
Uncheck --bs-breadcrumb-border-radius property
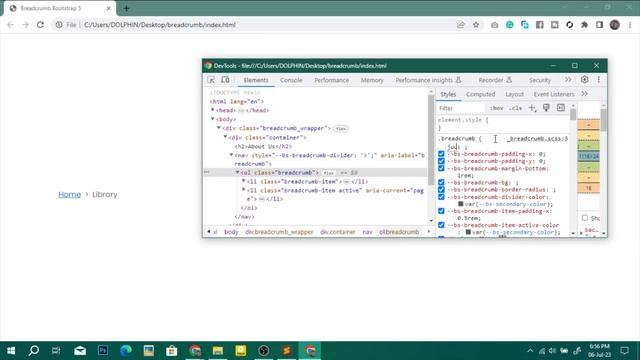441,189
